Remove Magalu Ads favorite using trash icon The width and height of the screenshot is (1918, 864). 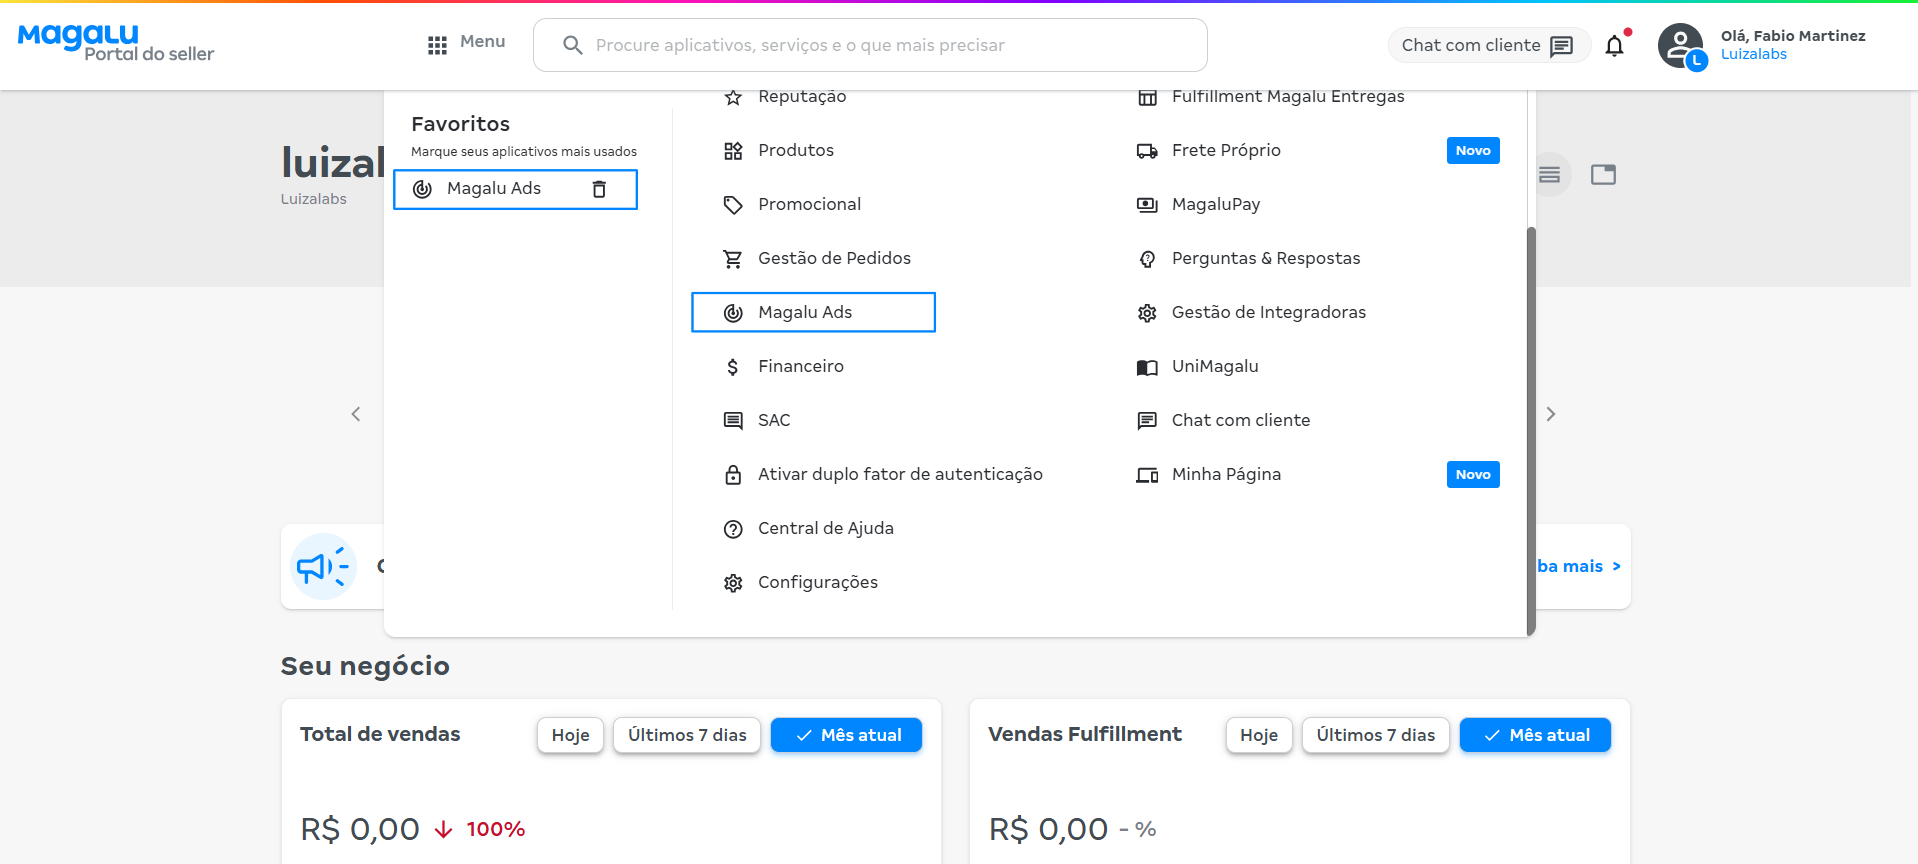coord(599,189)
